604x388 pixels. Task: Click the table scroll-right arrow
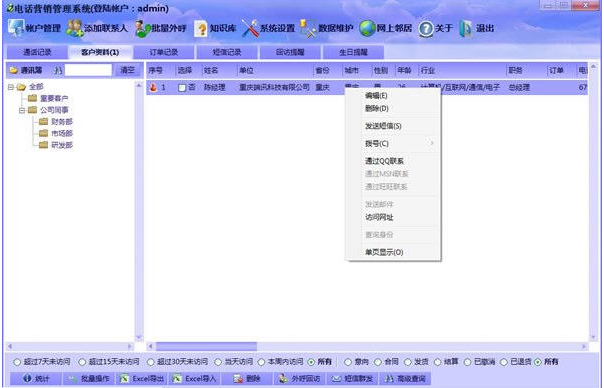click(584, 346)
